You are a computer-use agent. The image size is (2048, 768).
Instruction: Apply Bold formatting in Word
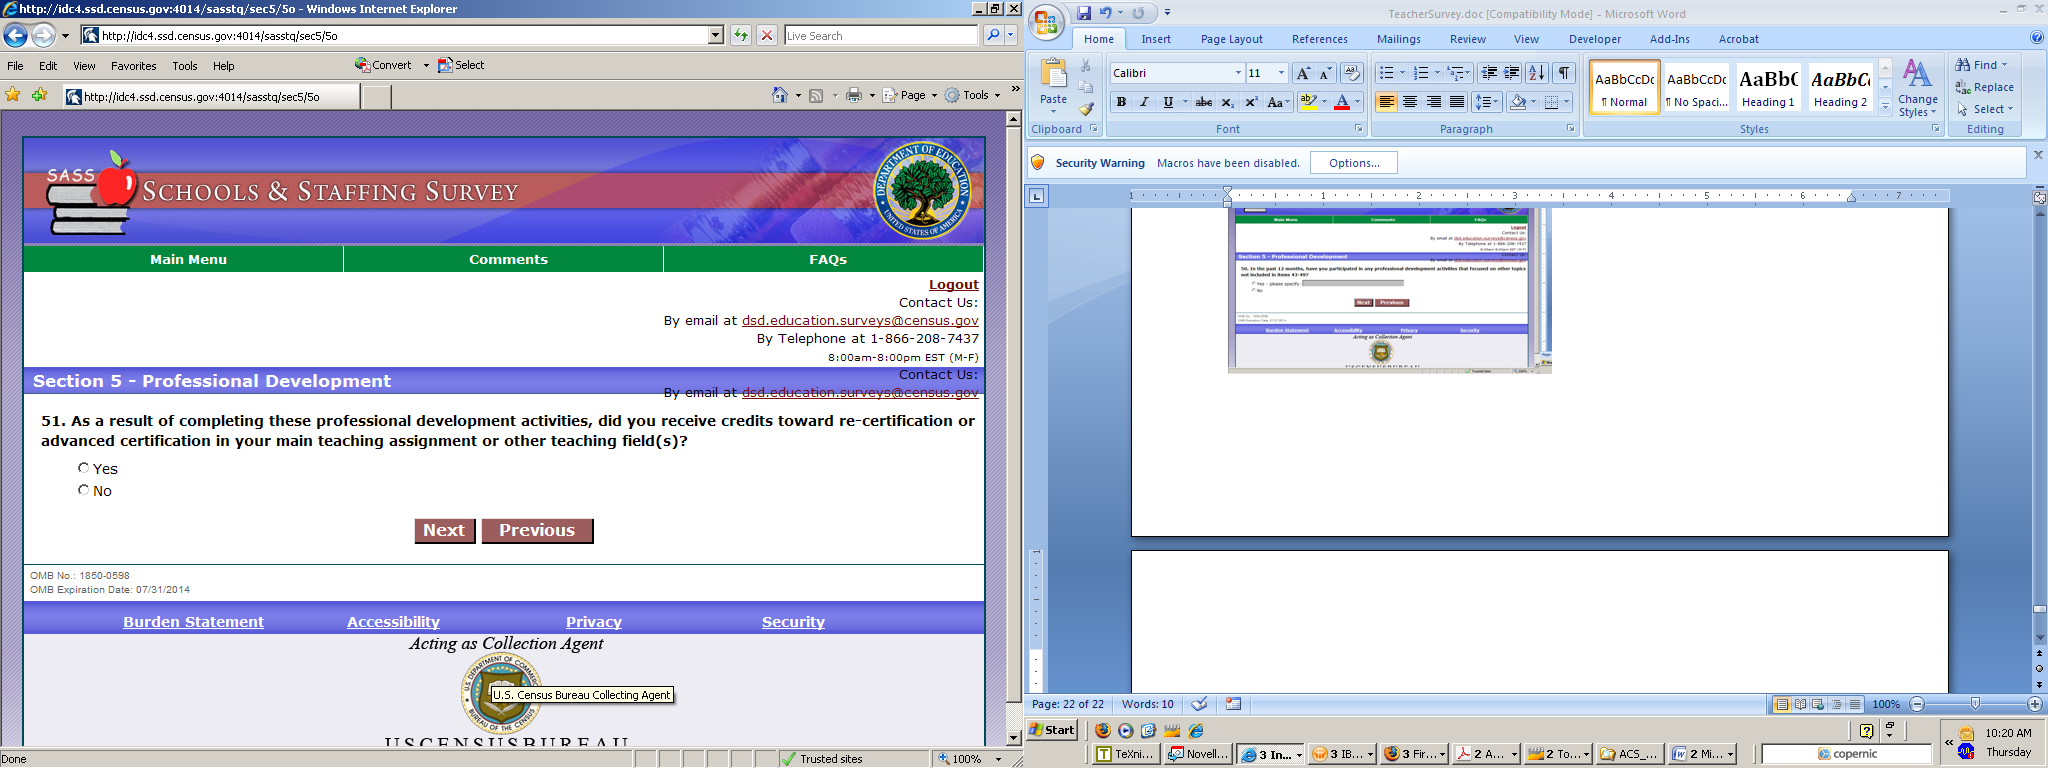(1121, 102)
